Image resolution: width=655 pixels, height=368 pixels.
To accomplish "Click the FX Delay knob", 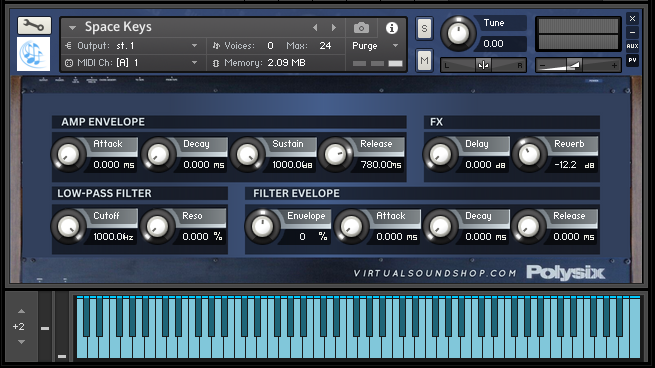I will click(440, 155).
